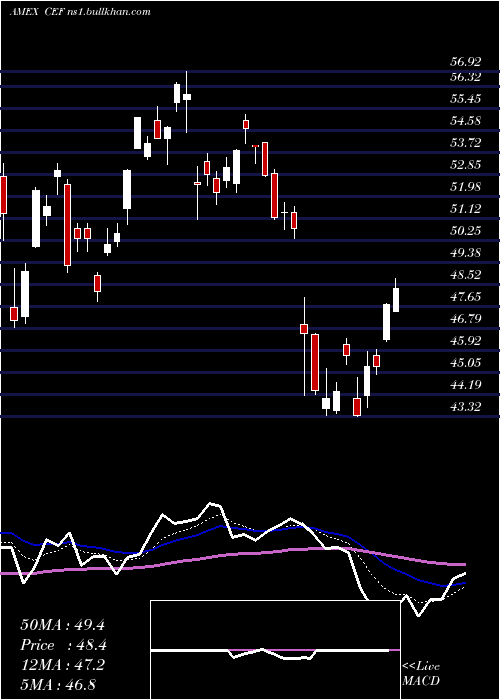Click the 53.72 price level label
The width and height of the screenshot is (500, 700).
[465, 143]
